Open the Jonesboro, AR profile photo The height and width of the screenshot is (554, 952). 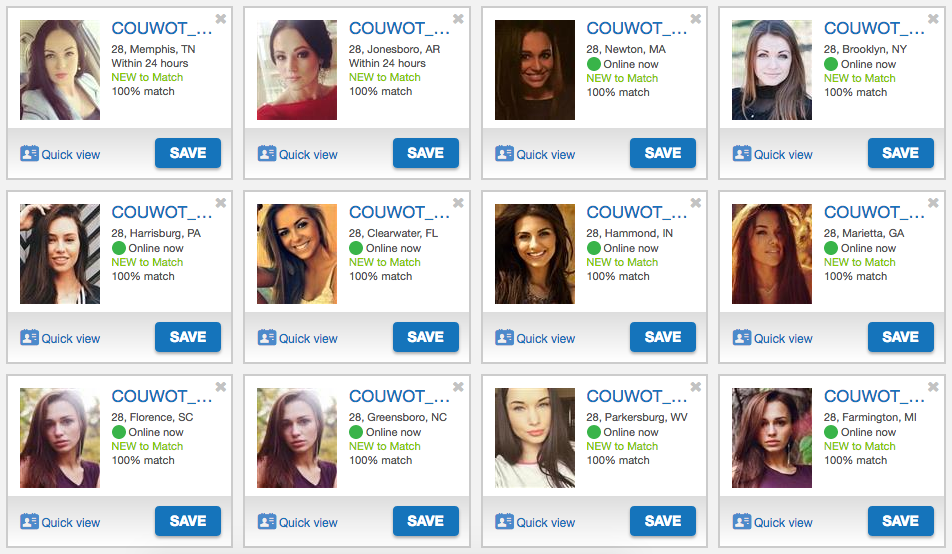click(x=297, y=70)
